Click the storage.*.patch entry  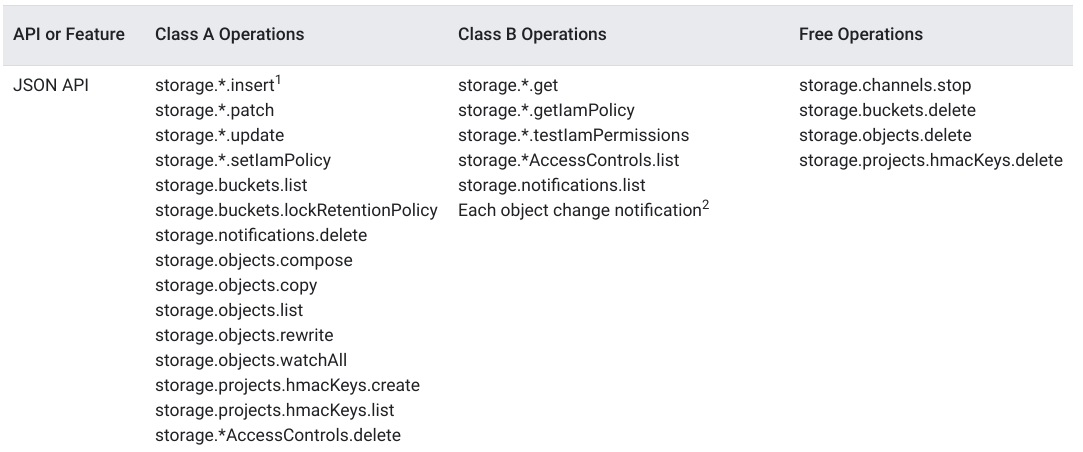click(x=215, y=110)
